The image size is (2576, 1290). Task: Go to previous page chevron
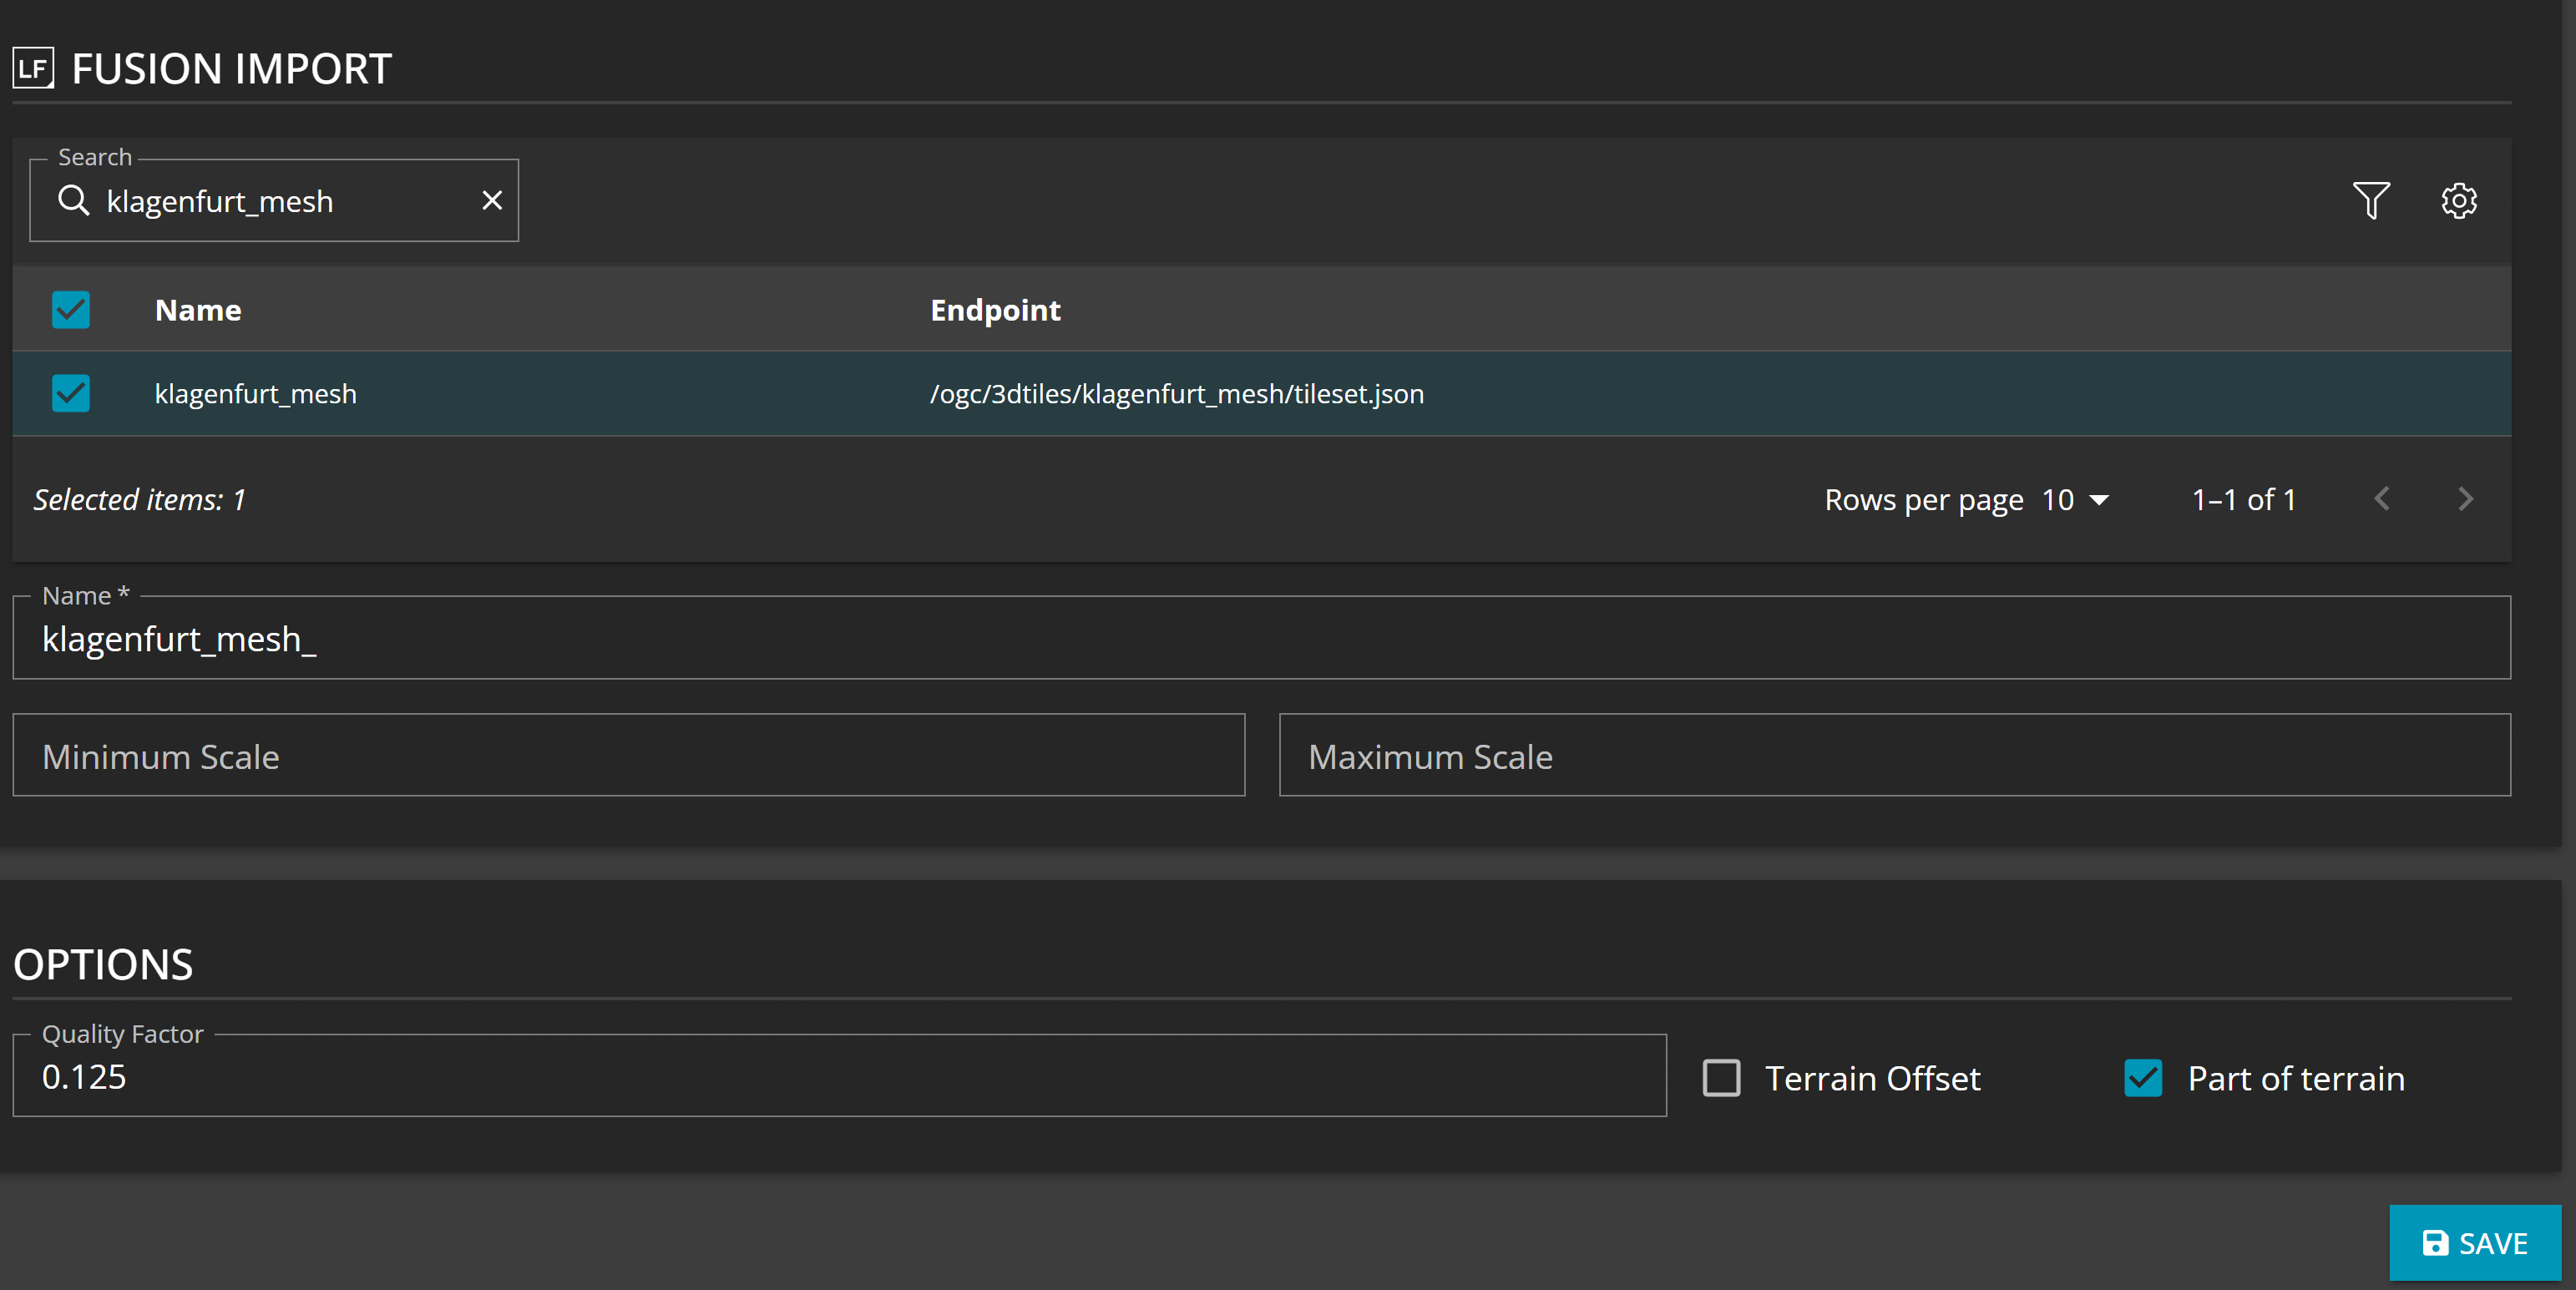click(x=2382, y=499)
